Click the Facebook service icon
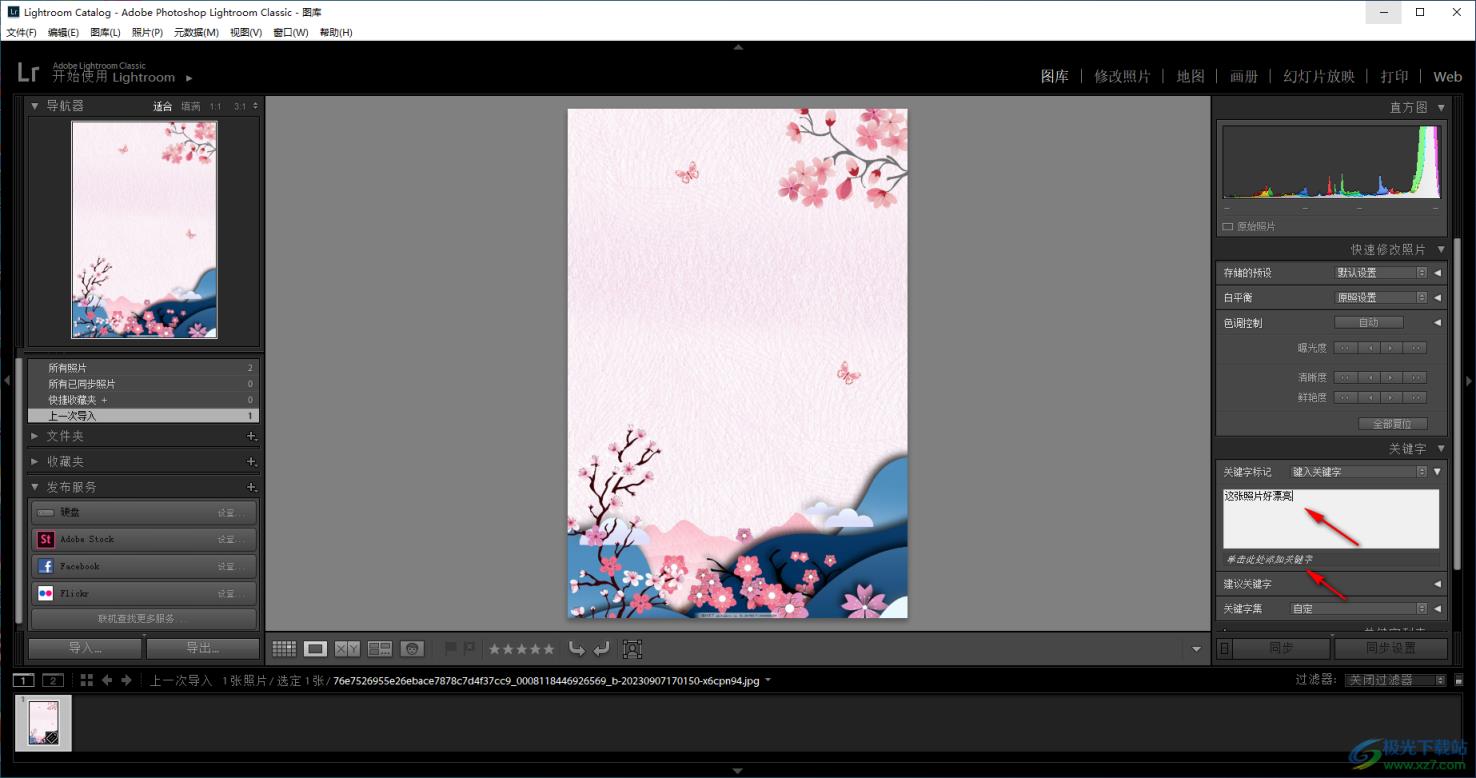Screen dimensions: 1476x778 click(45, 566)
